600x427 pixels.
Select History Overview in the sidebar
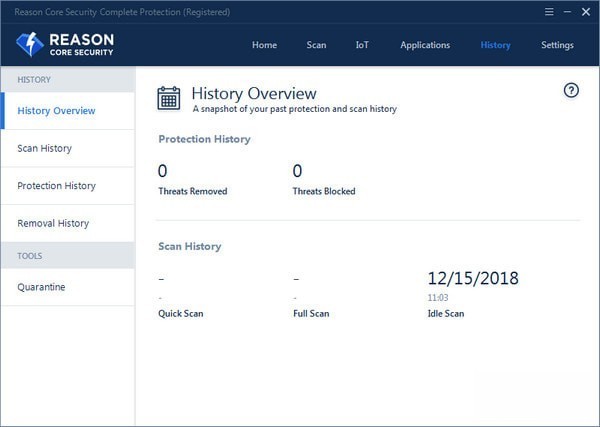click(x=68, y=111)
